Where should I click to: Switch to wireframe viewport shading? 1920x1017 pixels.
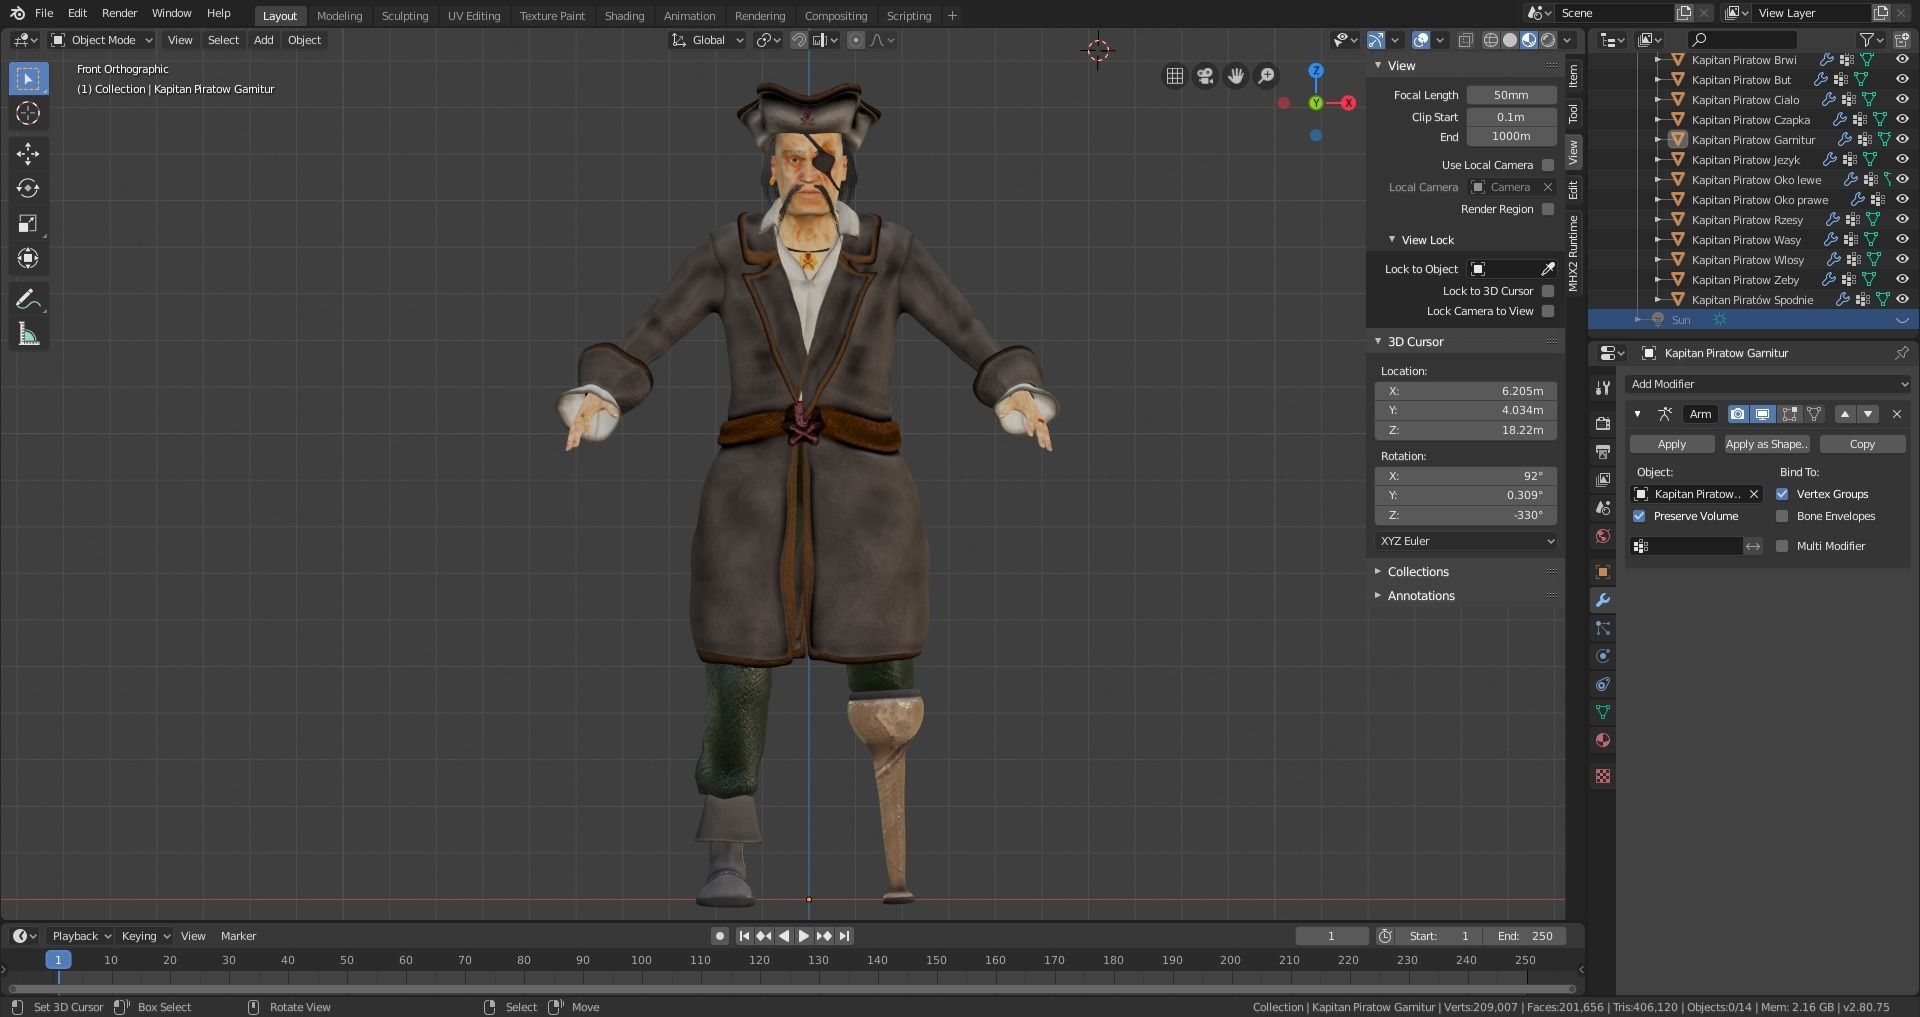tap(1491, 40)
